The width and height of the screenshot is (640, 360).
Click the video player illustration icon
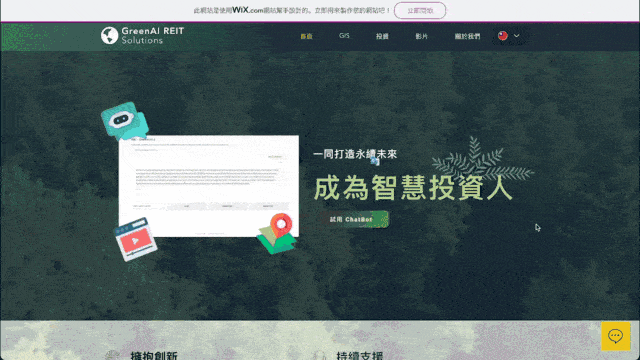136,239
